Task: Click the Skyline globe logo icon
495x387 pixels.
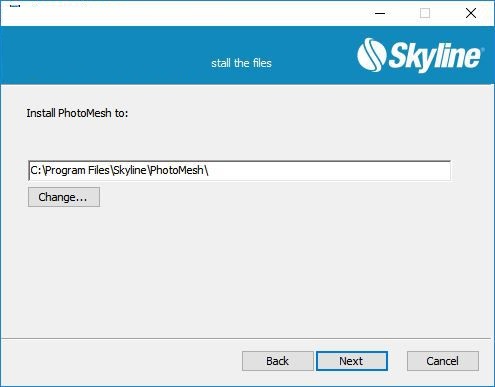Action: (372, 55)
